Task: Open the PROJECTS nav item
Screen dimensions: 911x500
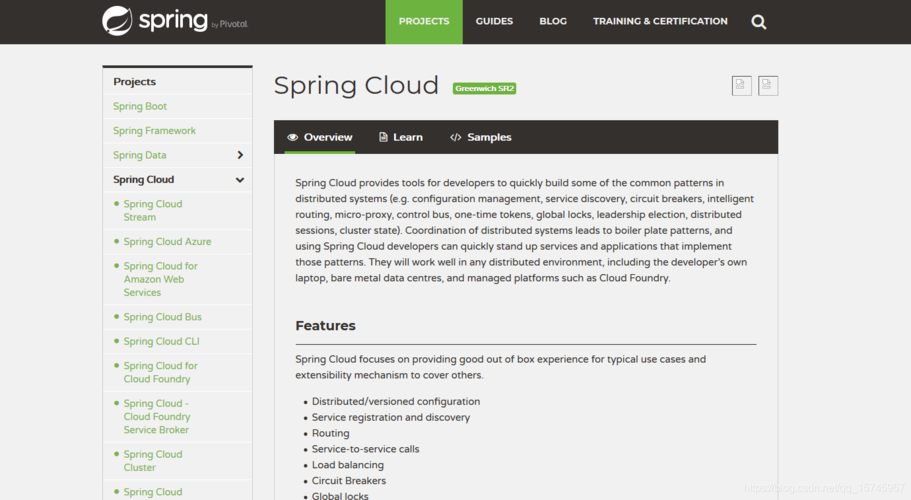Action: click(424, 21)
